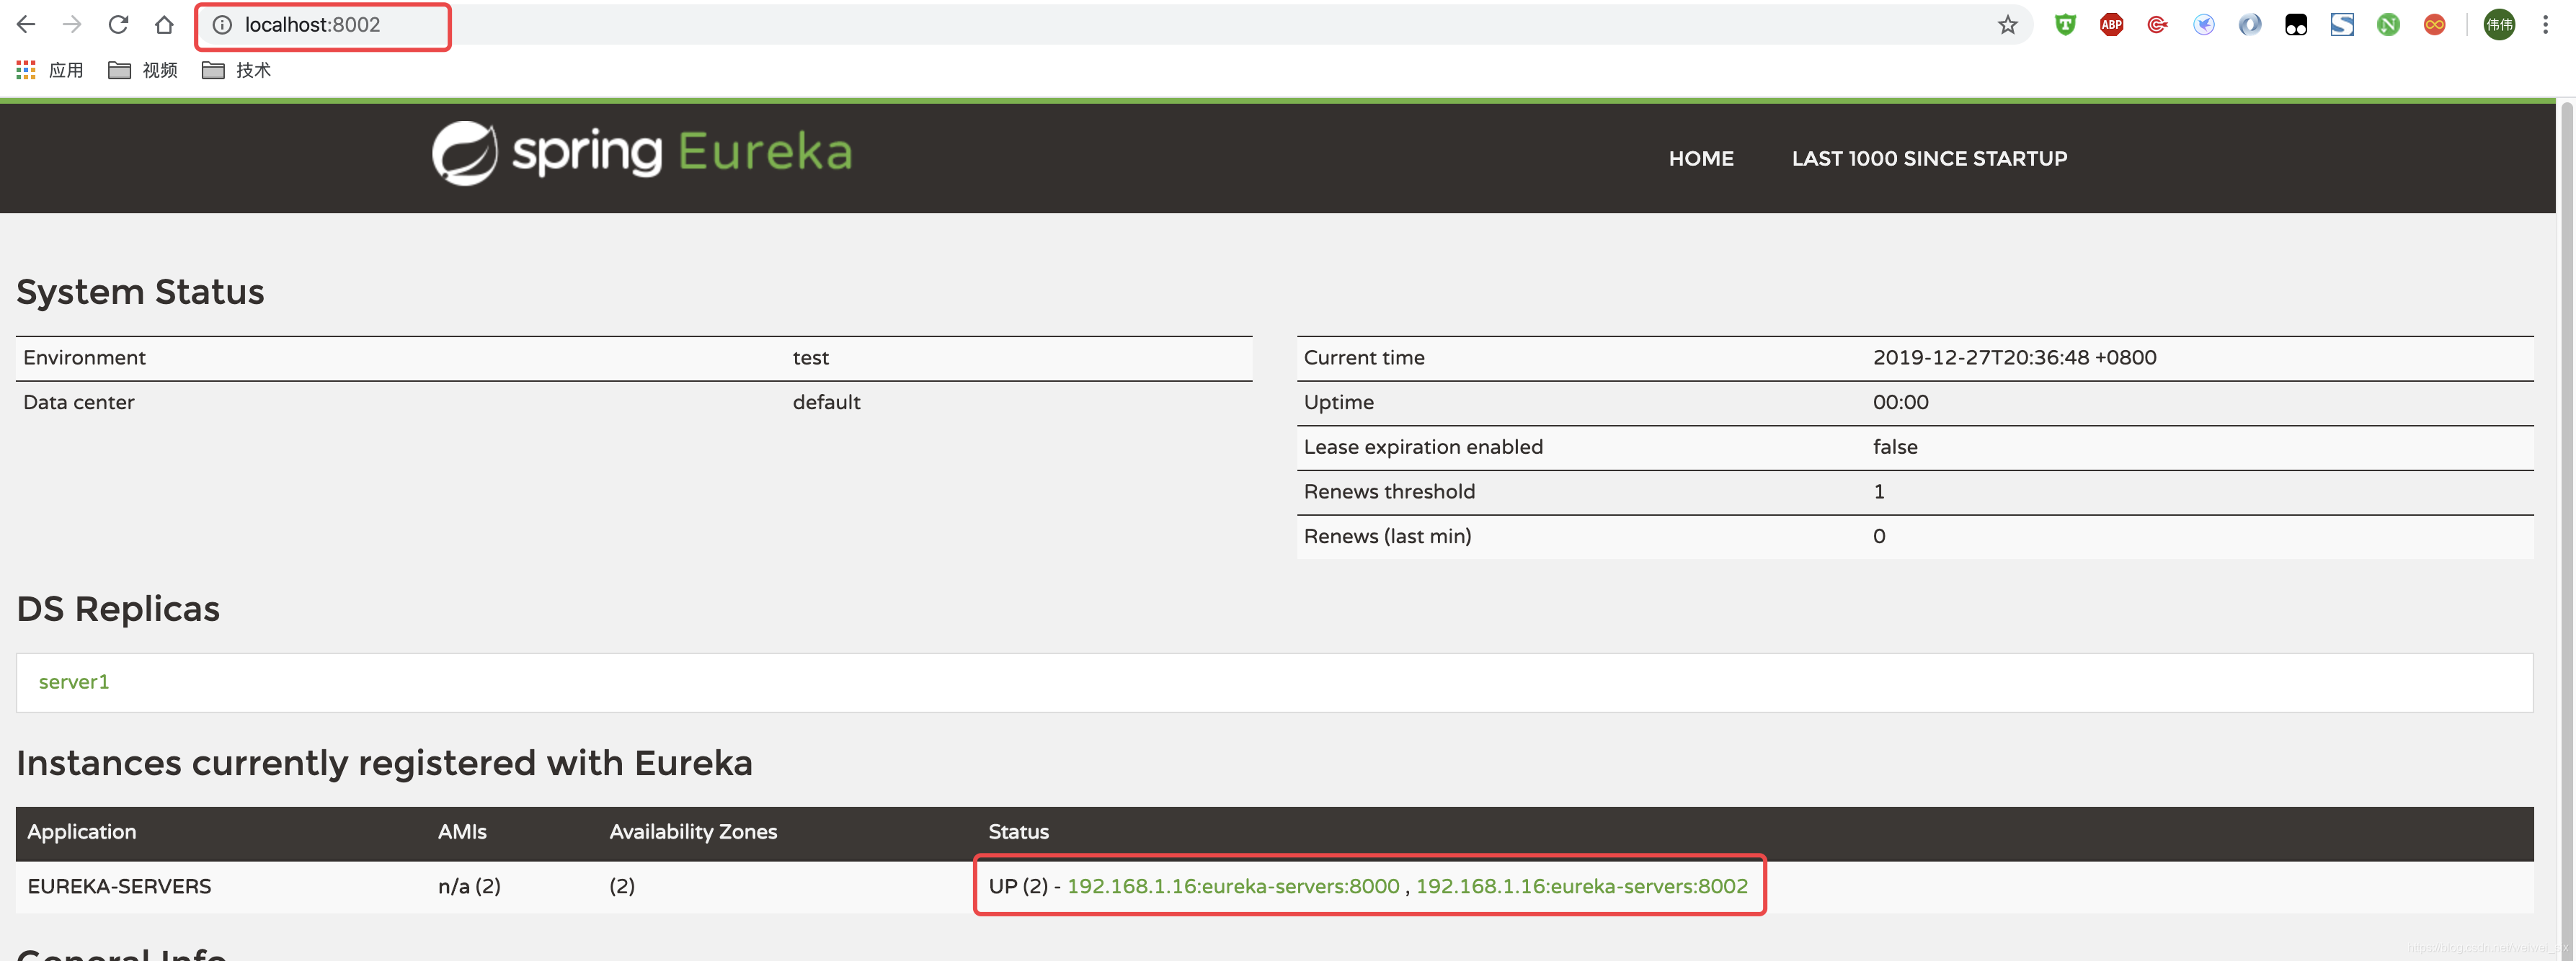Open the green T shield extension
The height and width of the screenshot is (961, 2576).
(2065, 25)
